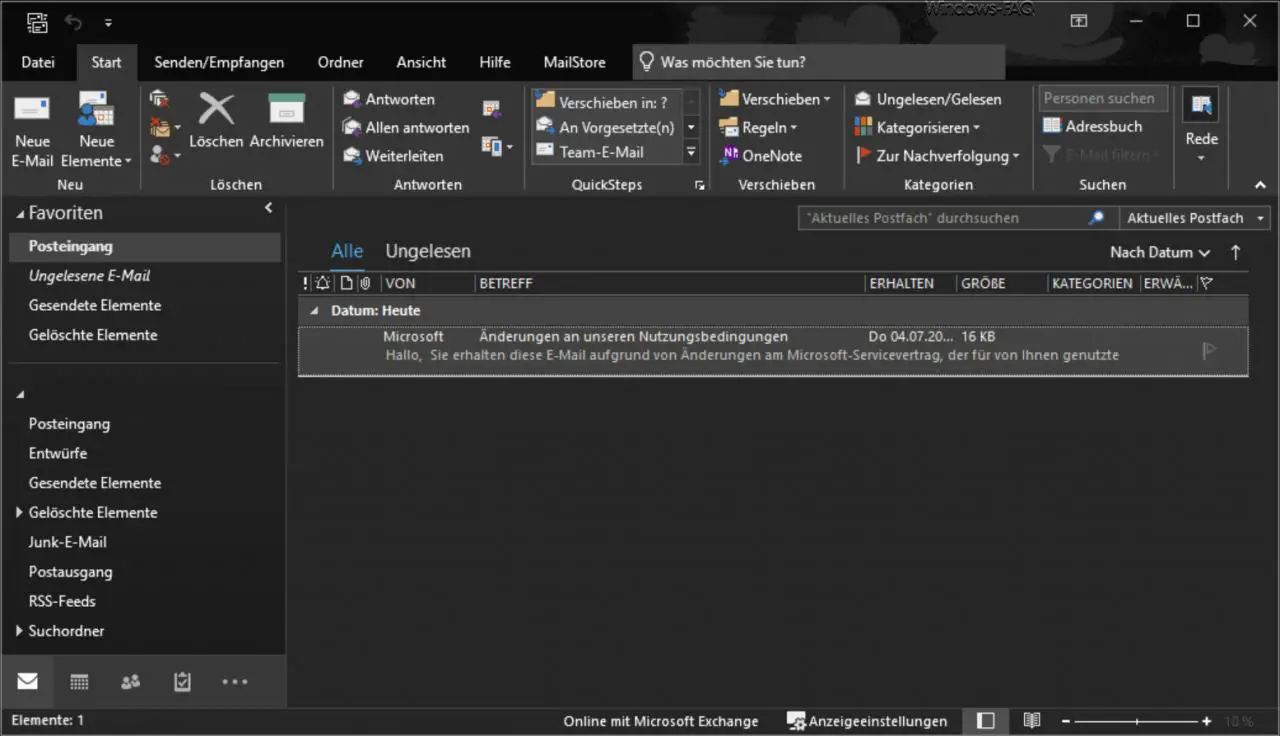Show the Ungelesen filter tab
1280x736 pixels.
[428, 252]
